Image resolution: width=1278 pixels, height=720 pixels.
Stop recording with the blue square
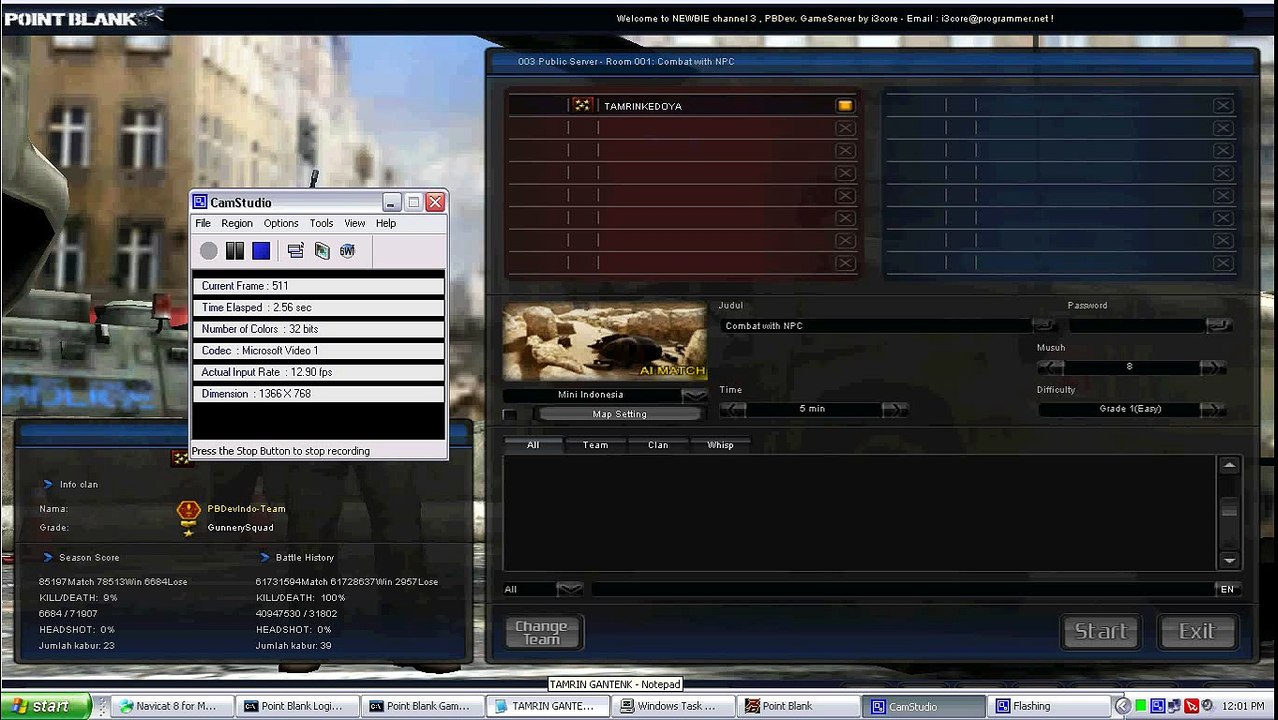(x=261, y=251)
